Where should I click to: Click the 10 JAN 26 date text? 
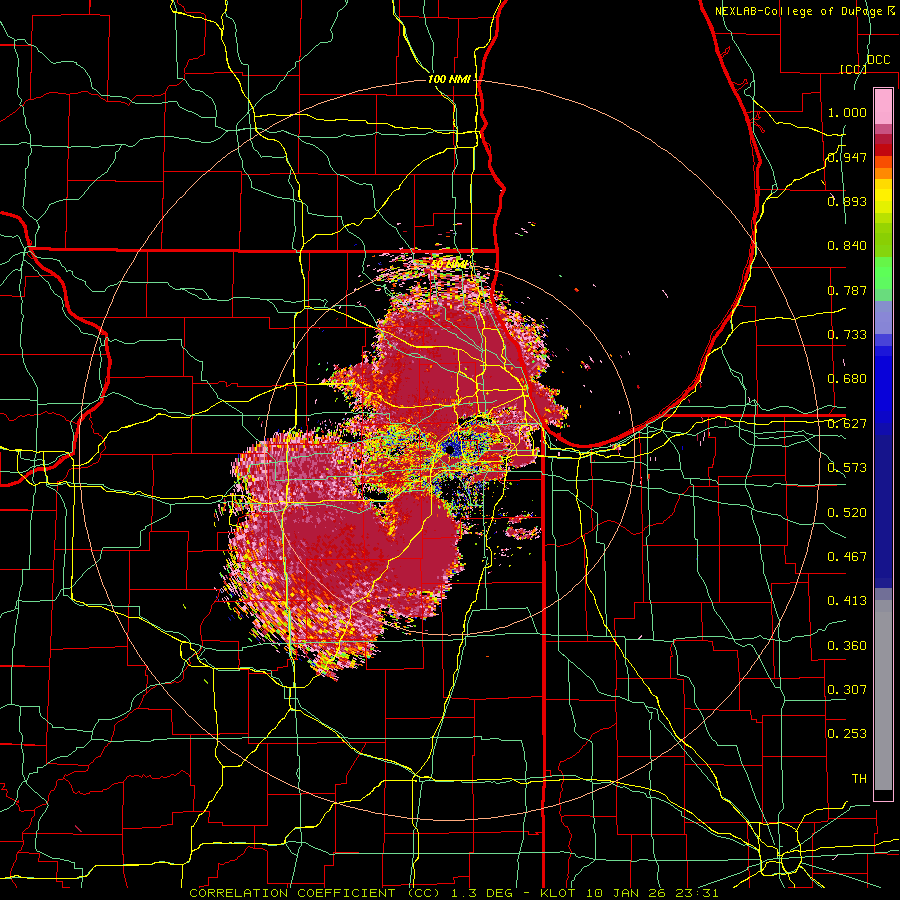click(624, 893)
